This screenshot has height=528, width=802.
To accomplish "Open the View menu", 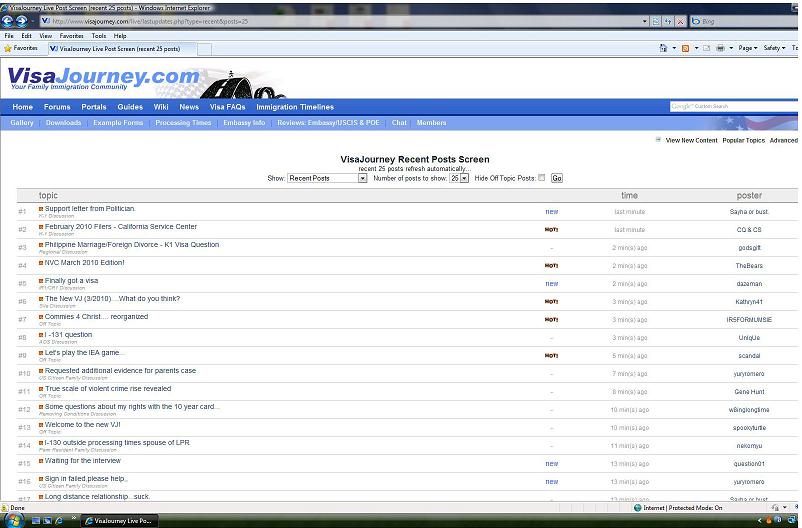I will pyautogui.click(x=46, y=36).
